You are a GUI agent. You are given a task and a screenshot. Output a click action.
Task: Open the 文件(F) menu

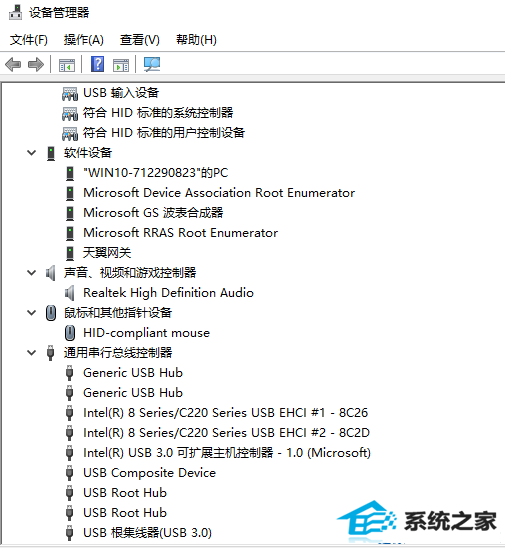(x=28, y=40)
